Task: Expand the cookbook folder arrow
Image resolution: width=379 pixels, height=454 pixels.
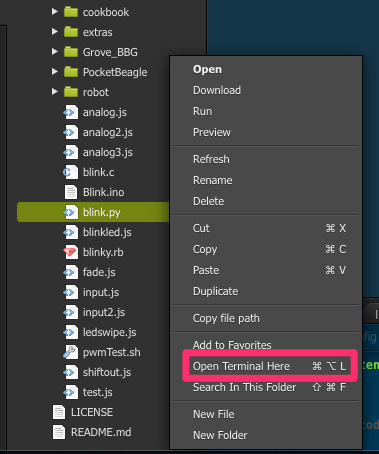Action: [55, 12]
